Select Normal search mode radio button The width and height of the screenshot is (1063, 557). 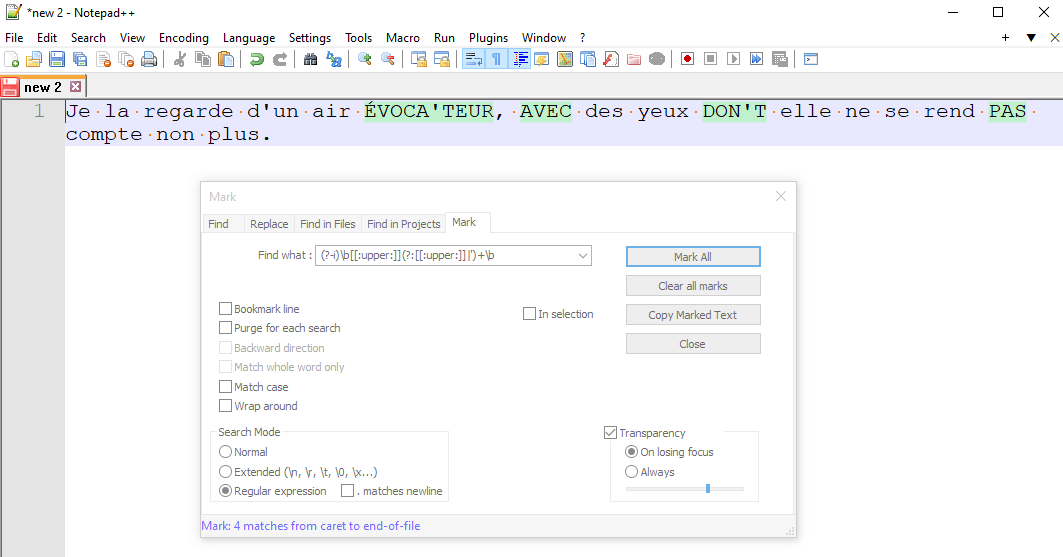click(x=226, y=452)
